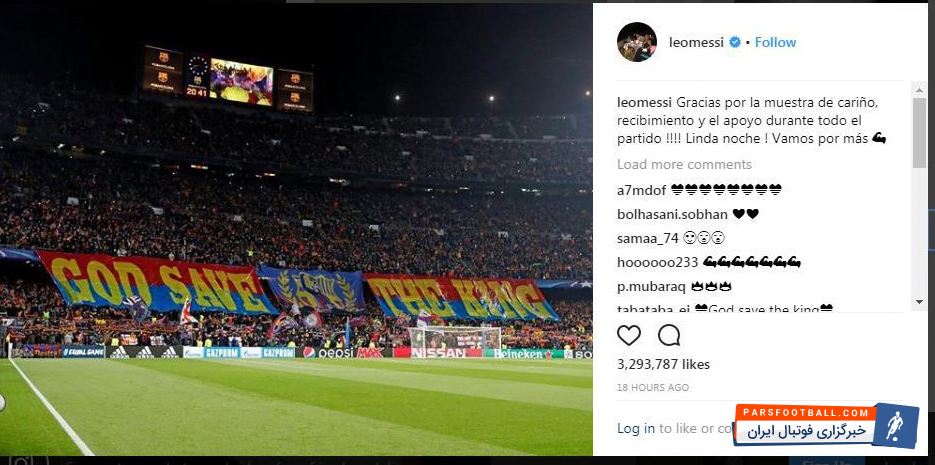
Task: Click the Parsfootball logo watermark
Action: (x=827, y=424)
